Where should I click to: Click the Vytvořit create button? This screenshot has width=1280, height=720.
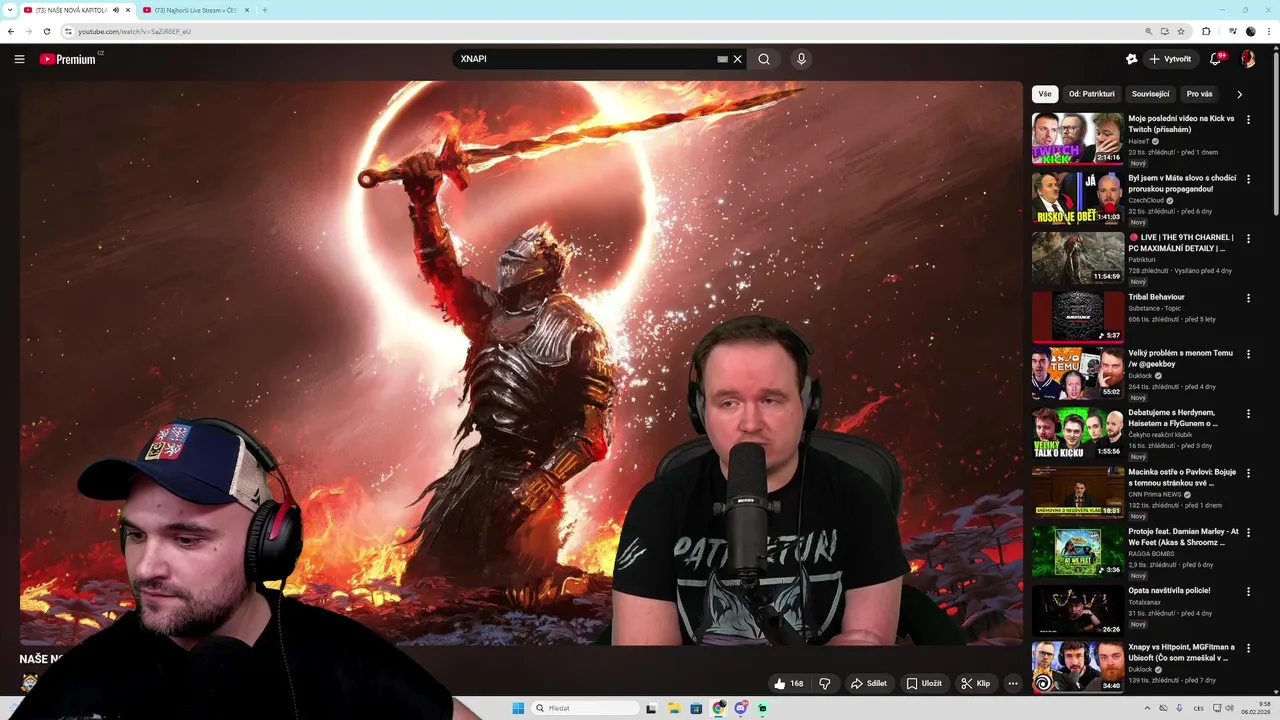coord(1170,59)
